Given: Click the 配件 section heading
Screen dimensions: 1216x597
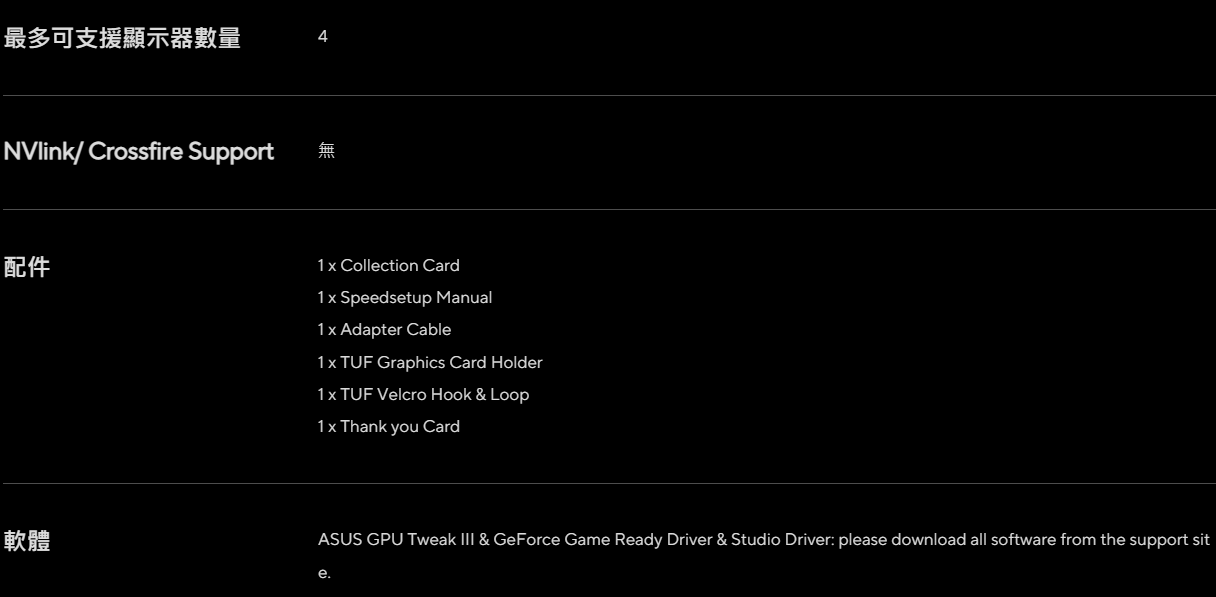Looking at the screenshot, I should point(27,267).
